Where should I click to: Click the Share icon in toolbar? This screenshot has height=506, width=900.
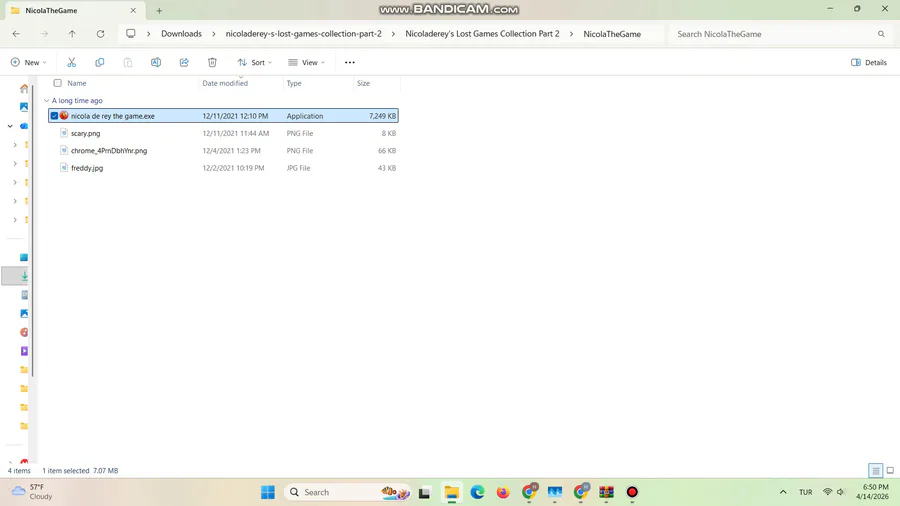coord(184,63)
